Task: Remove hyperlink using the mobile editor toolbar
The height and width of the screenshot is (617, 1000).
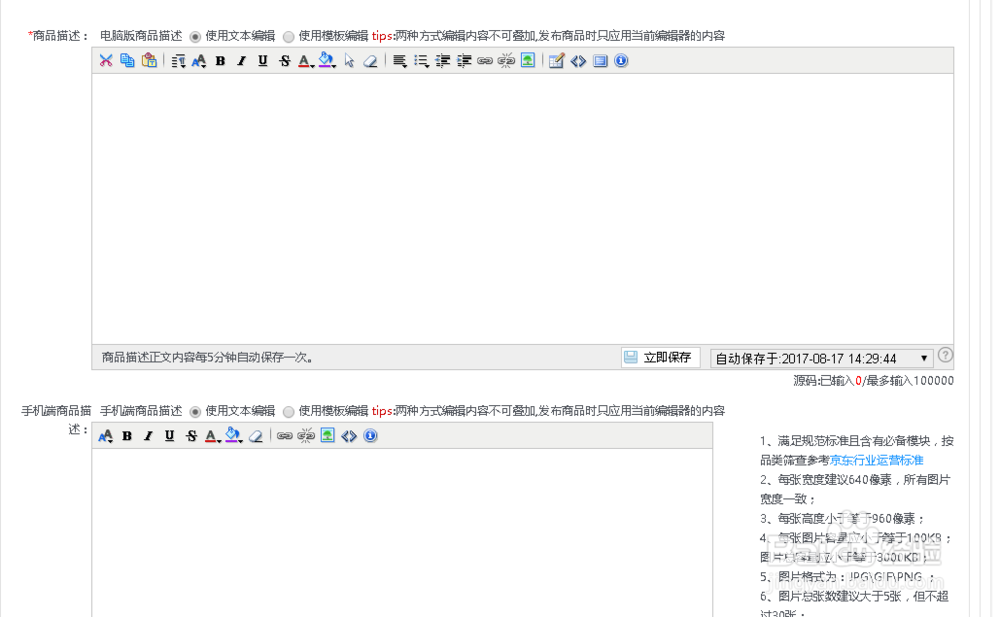Action: pyautogui.click(x=306, y=436)
